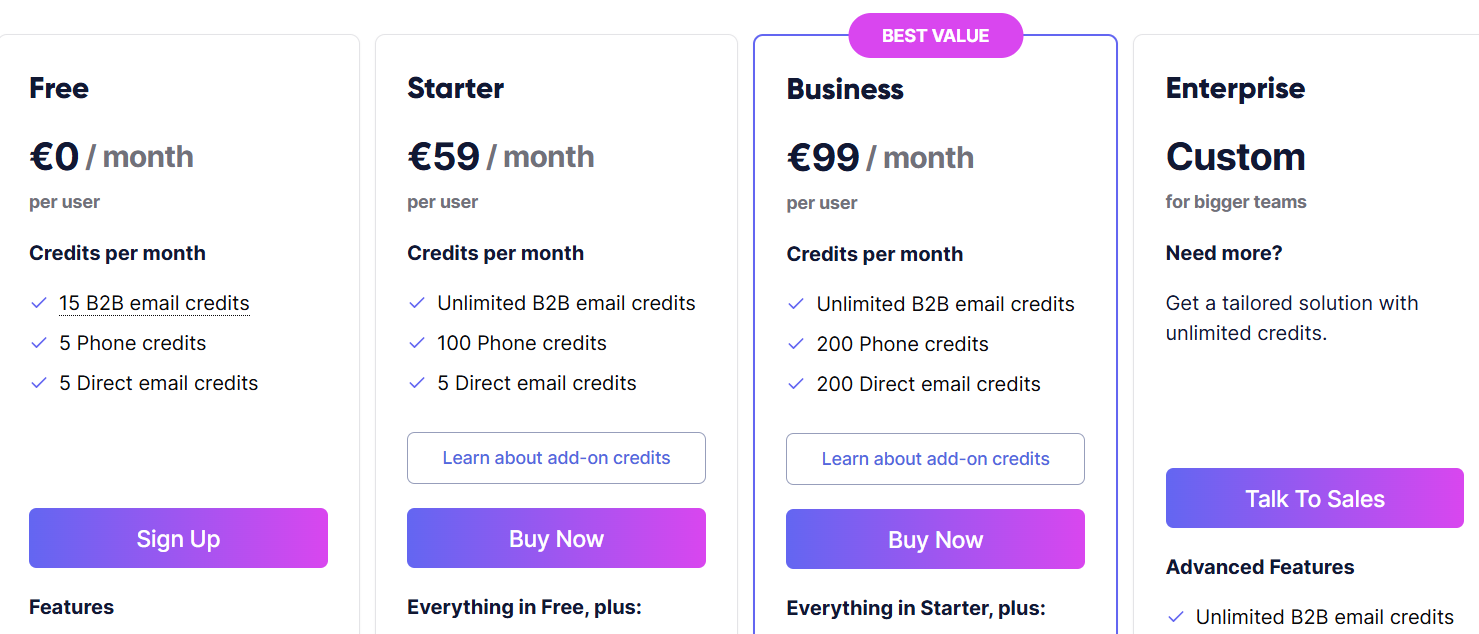Click the Custom pricing label under Enterprise

1236,156
